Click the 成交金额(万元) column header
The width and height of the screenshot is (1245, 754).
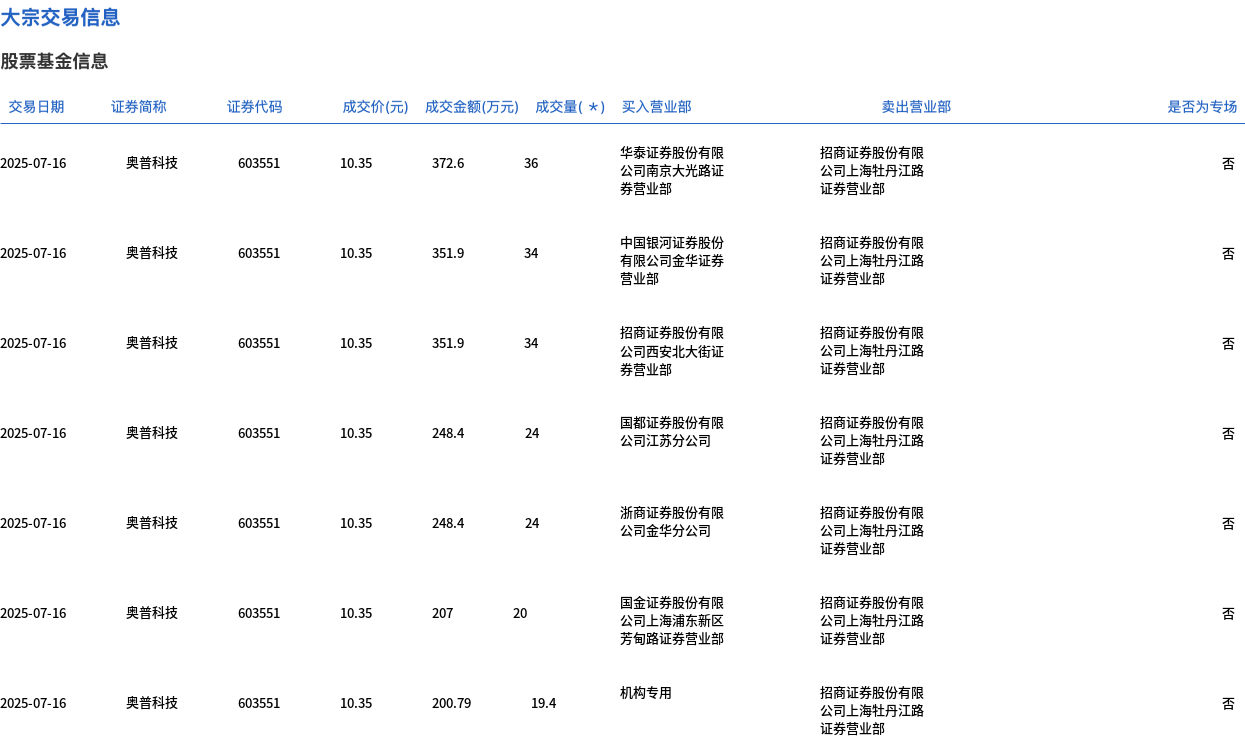(x=472, y=107)
